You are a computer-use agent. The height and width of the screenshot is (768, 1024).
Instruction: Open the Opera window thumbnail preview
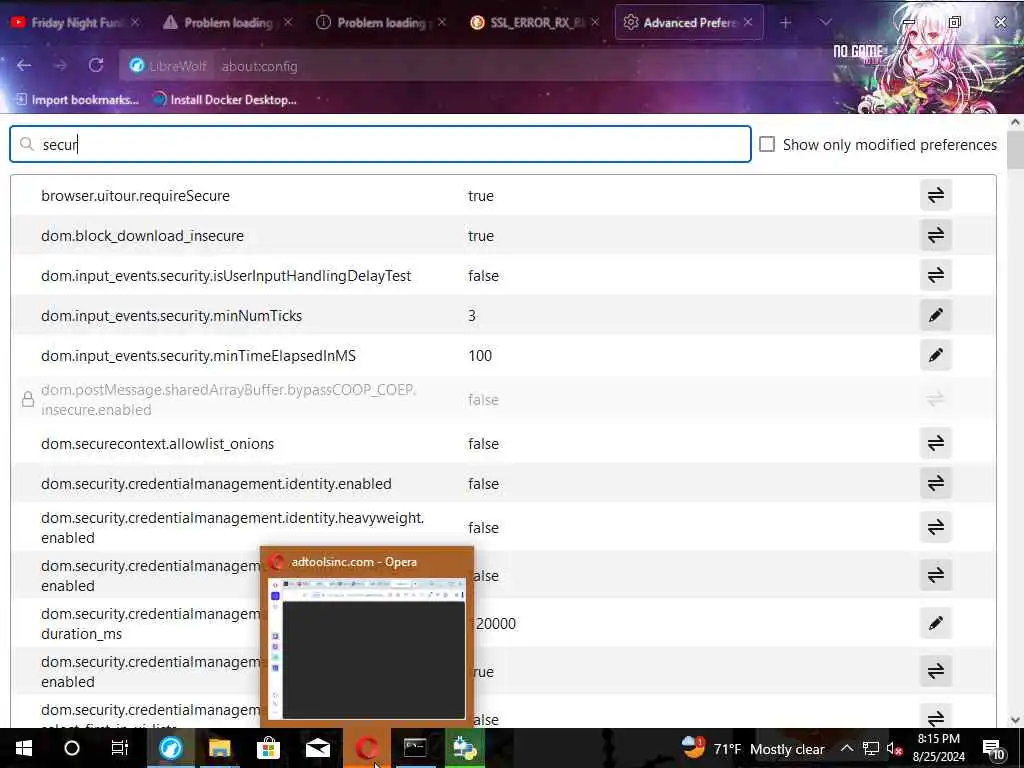pyautogui.click(x=367, y=637)
